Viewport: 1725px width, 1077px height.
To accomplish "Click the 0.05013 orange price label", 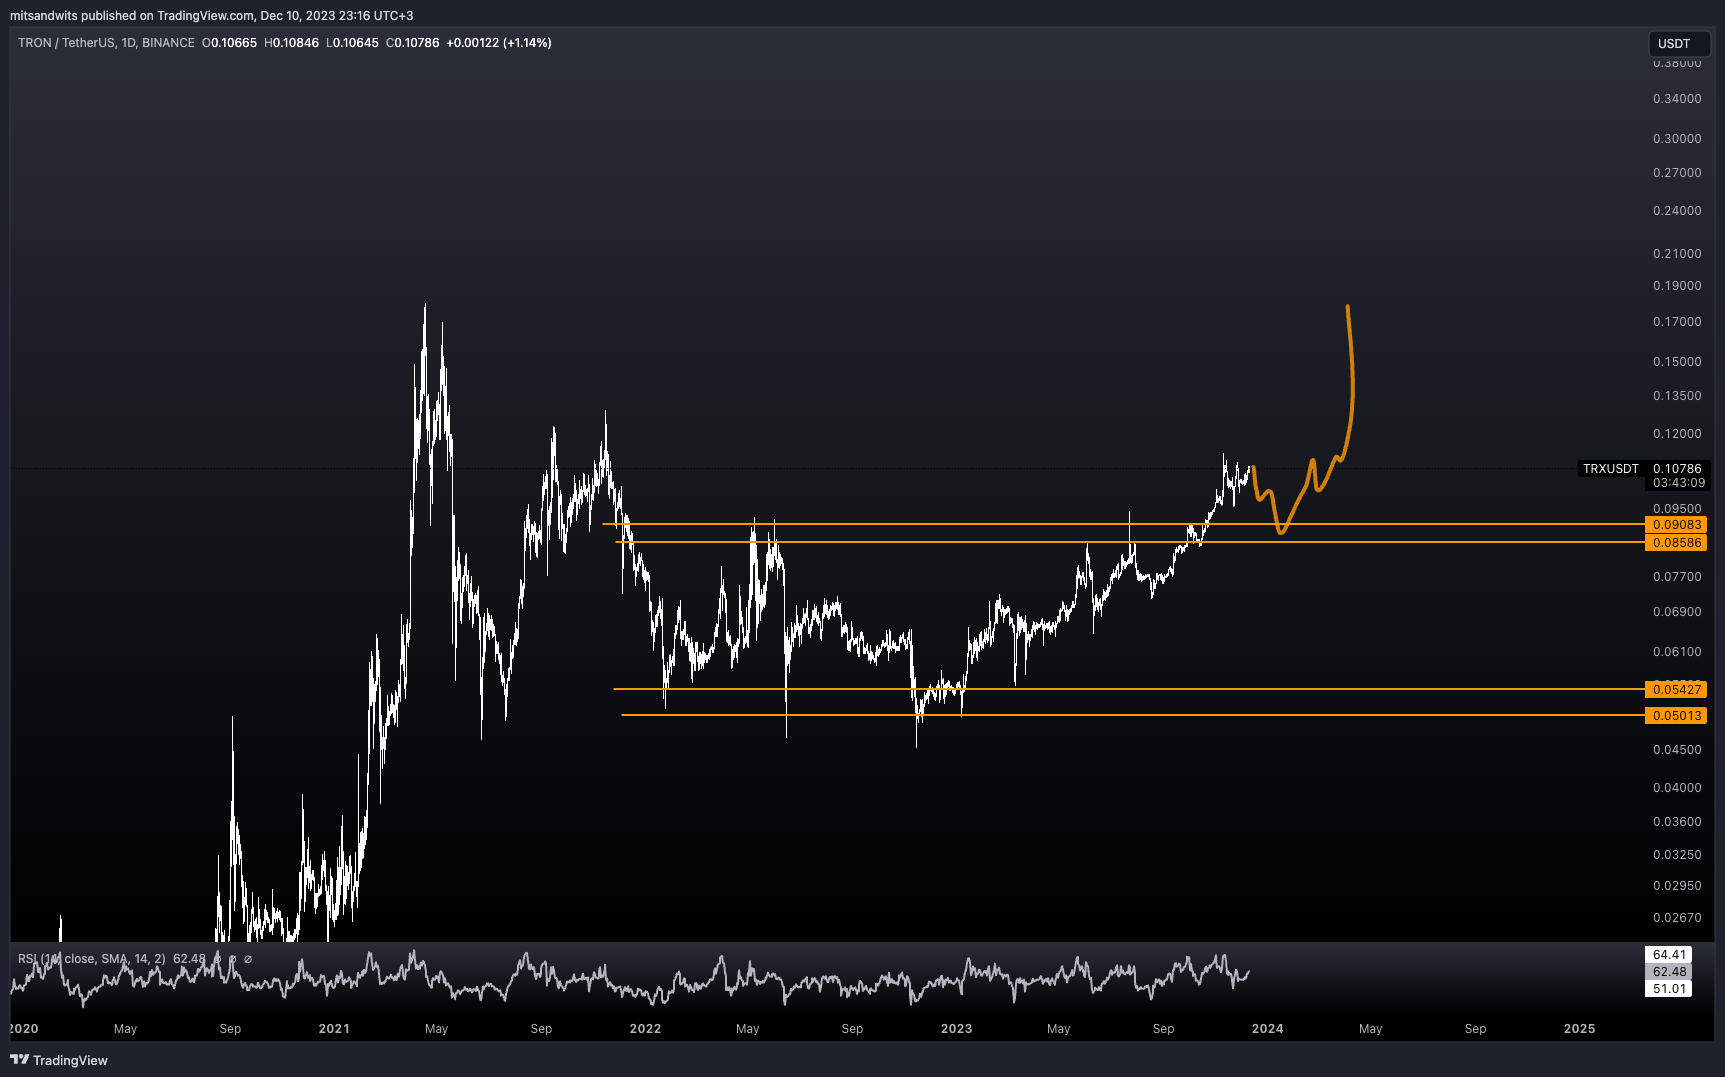I will coord(1676,716).
